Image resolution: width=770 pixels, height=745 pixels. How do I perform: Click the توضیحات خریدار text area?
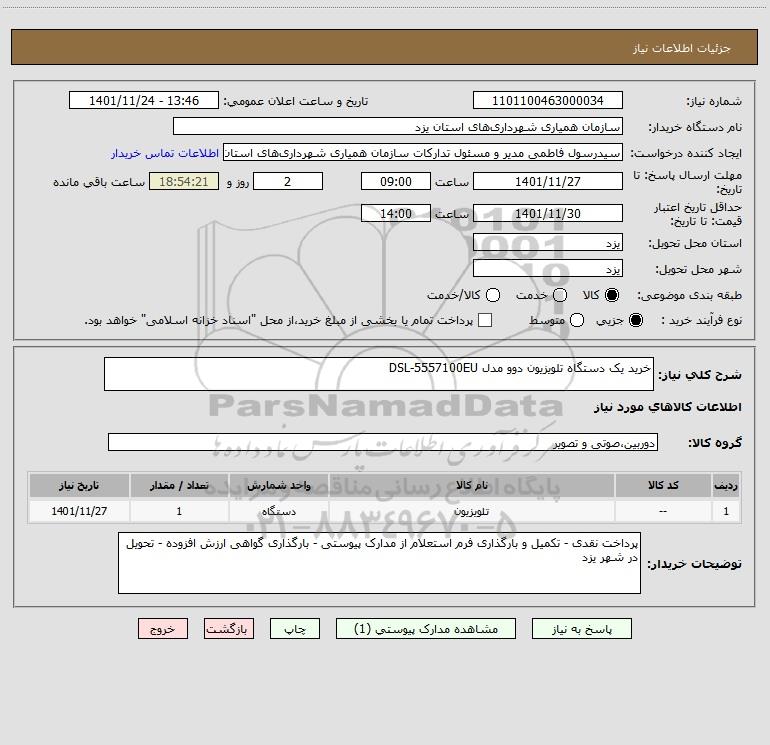click(x=379, y=563)
